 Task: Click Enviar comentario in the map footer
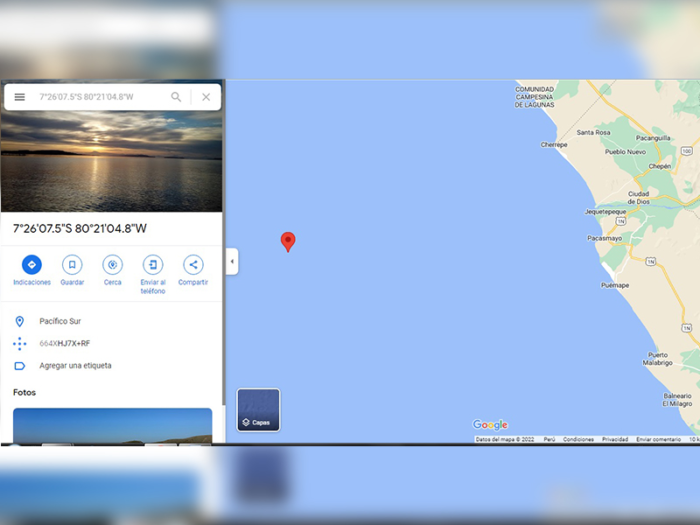(658, 439)
